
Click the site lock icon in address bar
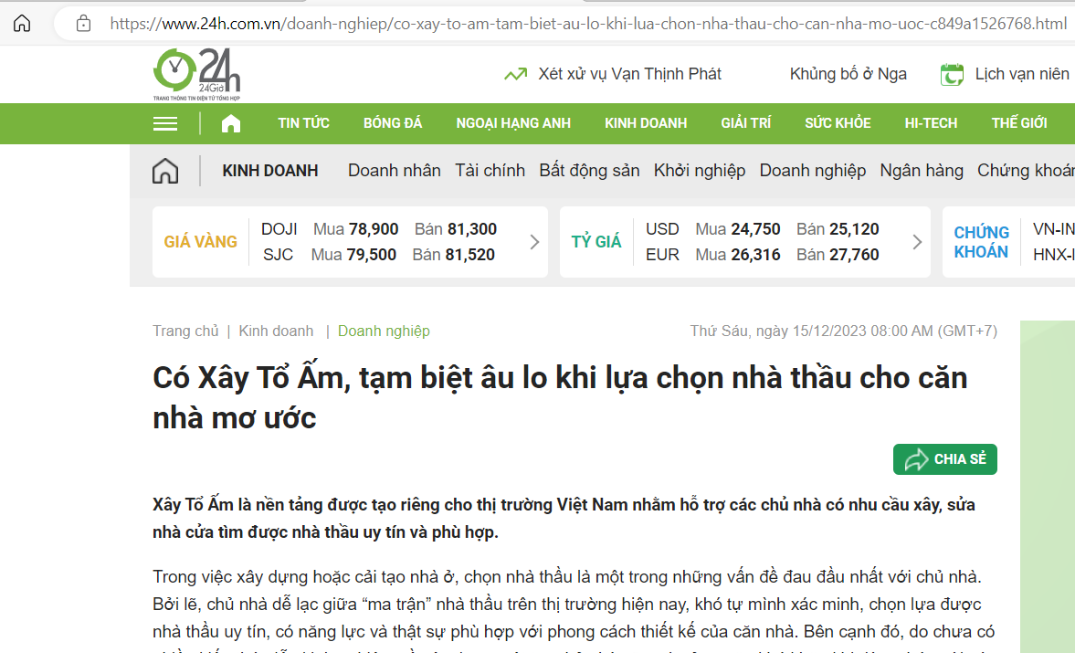tap(84, 23)
